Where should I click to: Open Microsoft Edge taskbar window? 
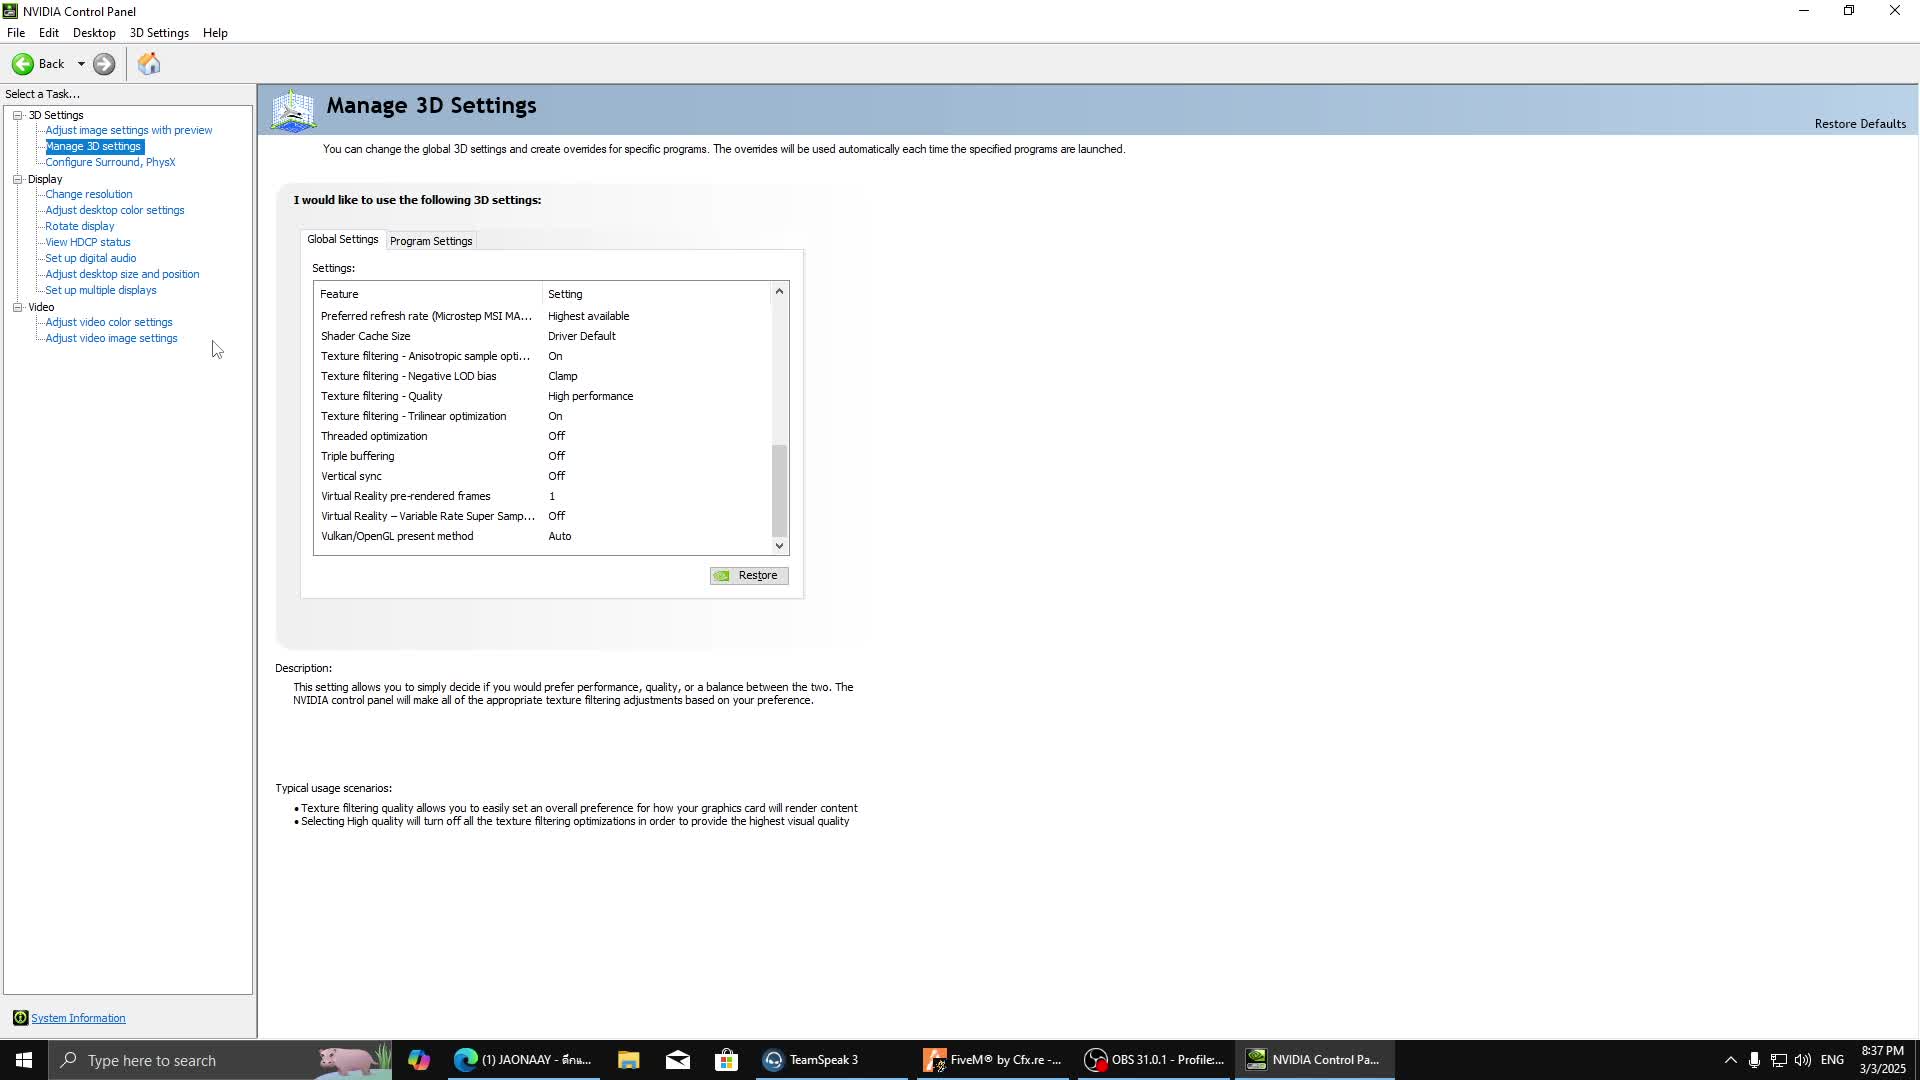[523, 1060]
